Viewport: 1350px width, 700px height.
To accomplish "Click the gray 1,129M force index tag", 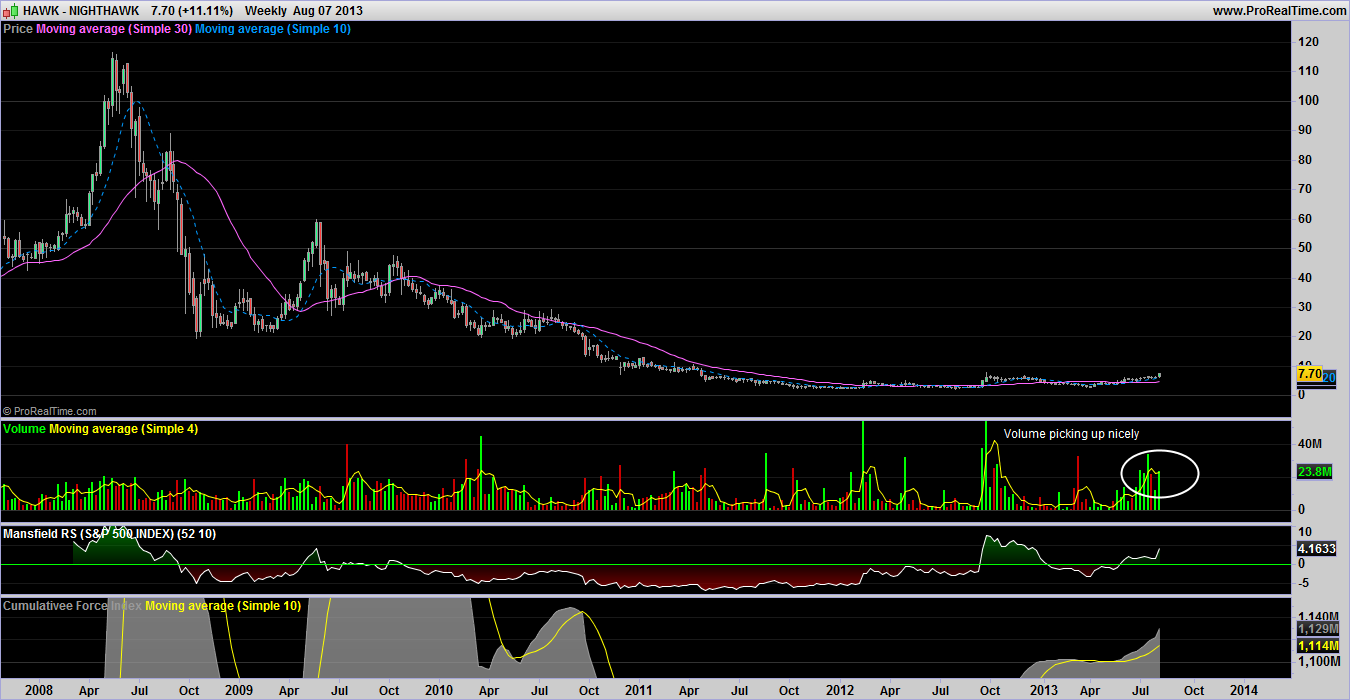I will click(1315, 629).
